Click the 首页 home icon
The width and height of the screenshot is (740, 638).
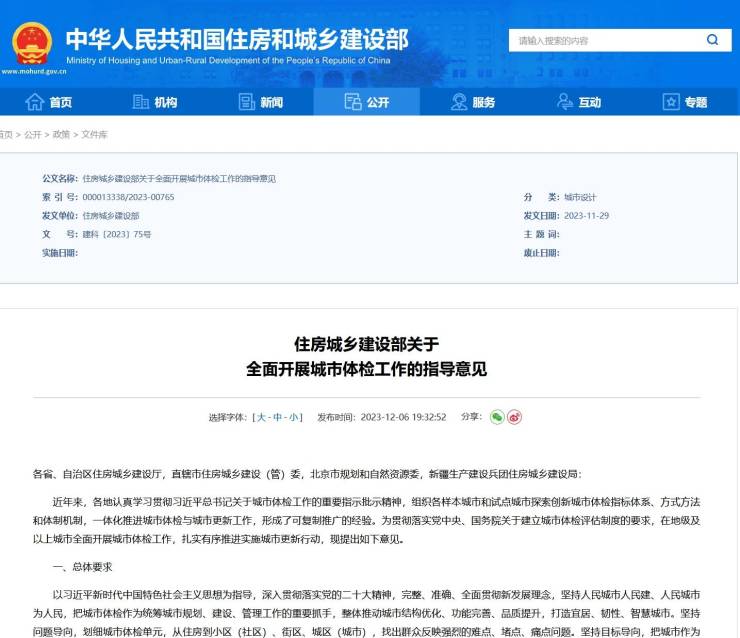pyautogui.click(x=35, y=102)
